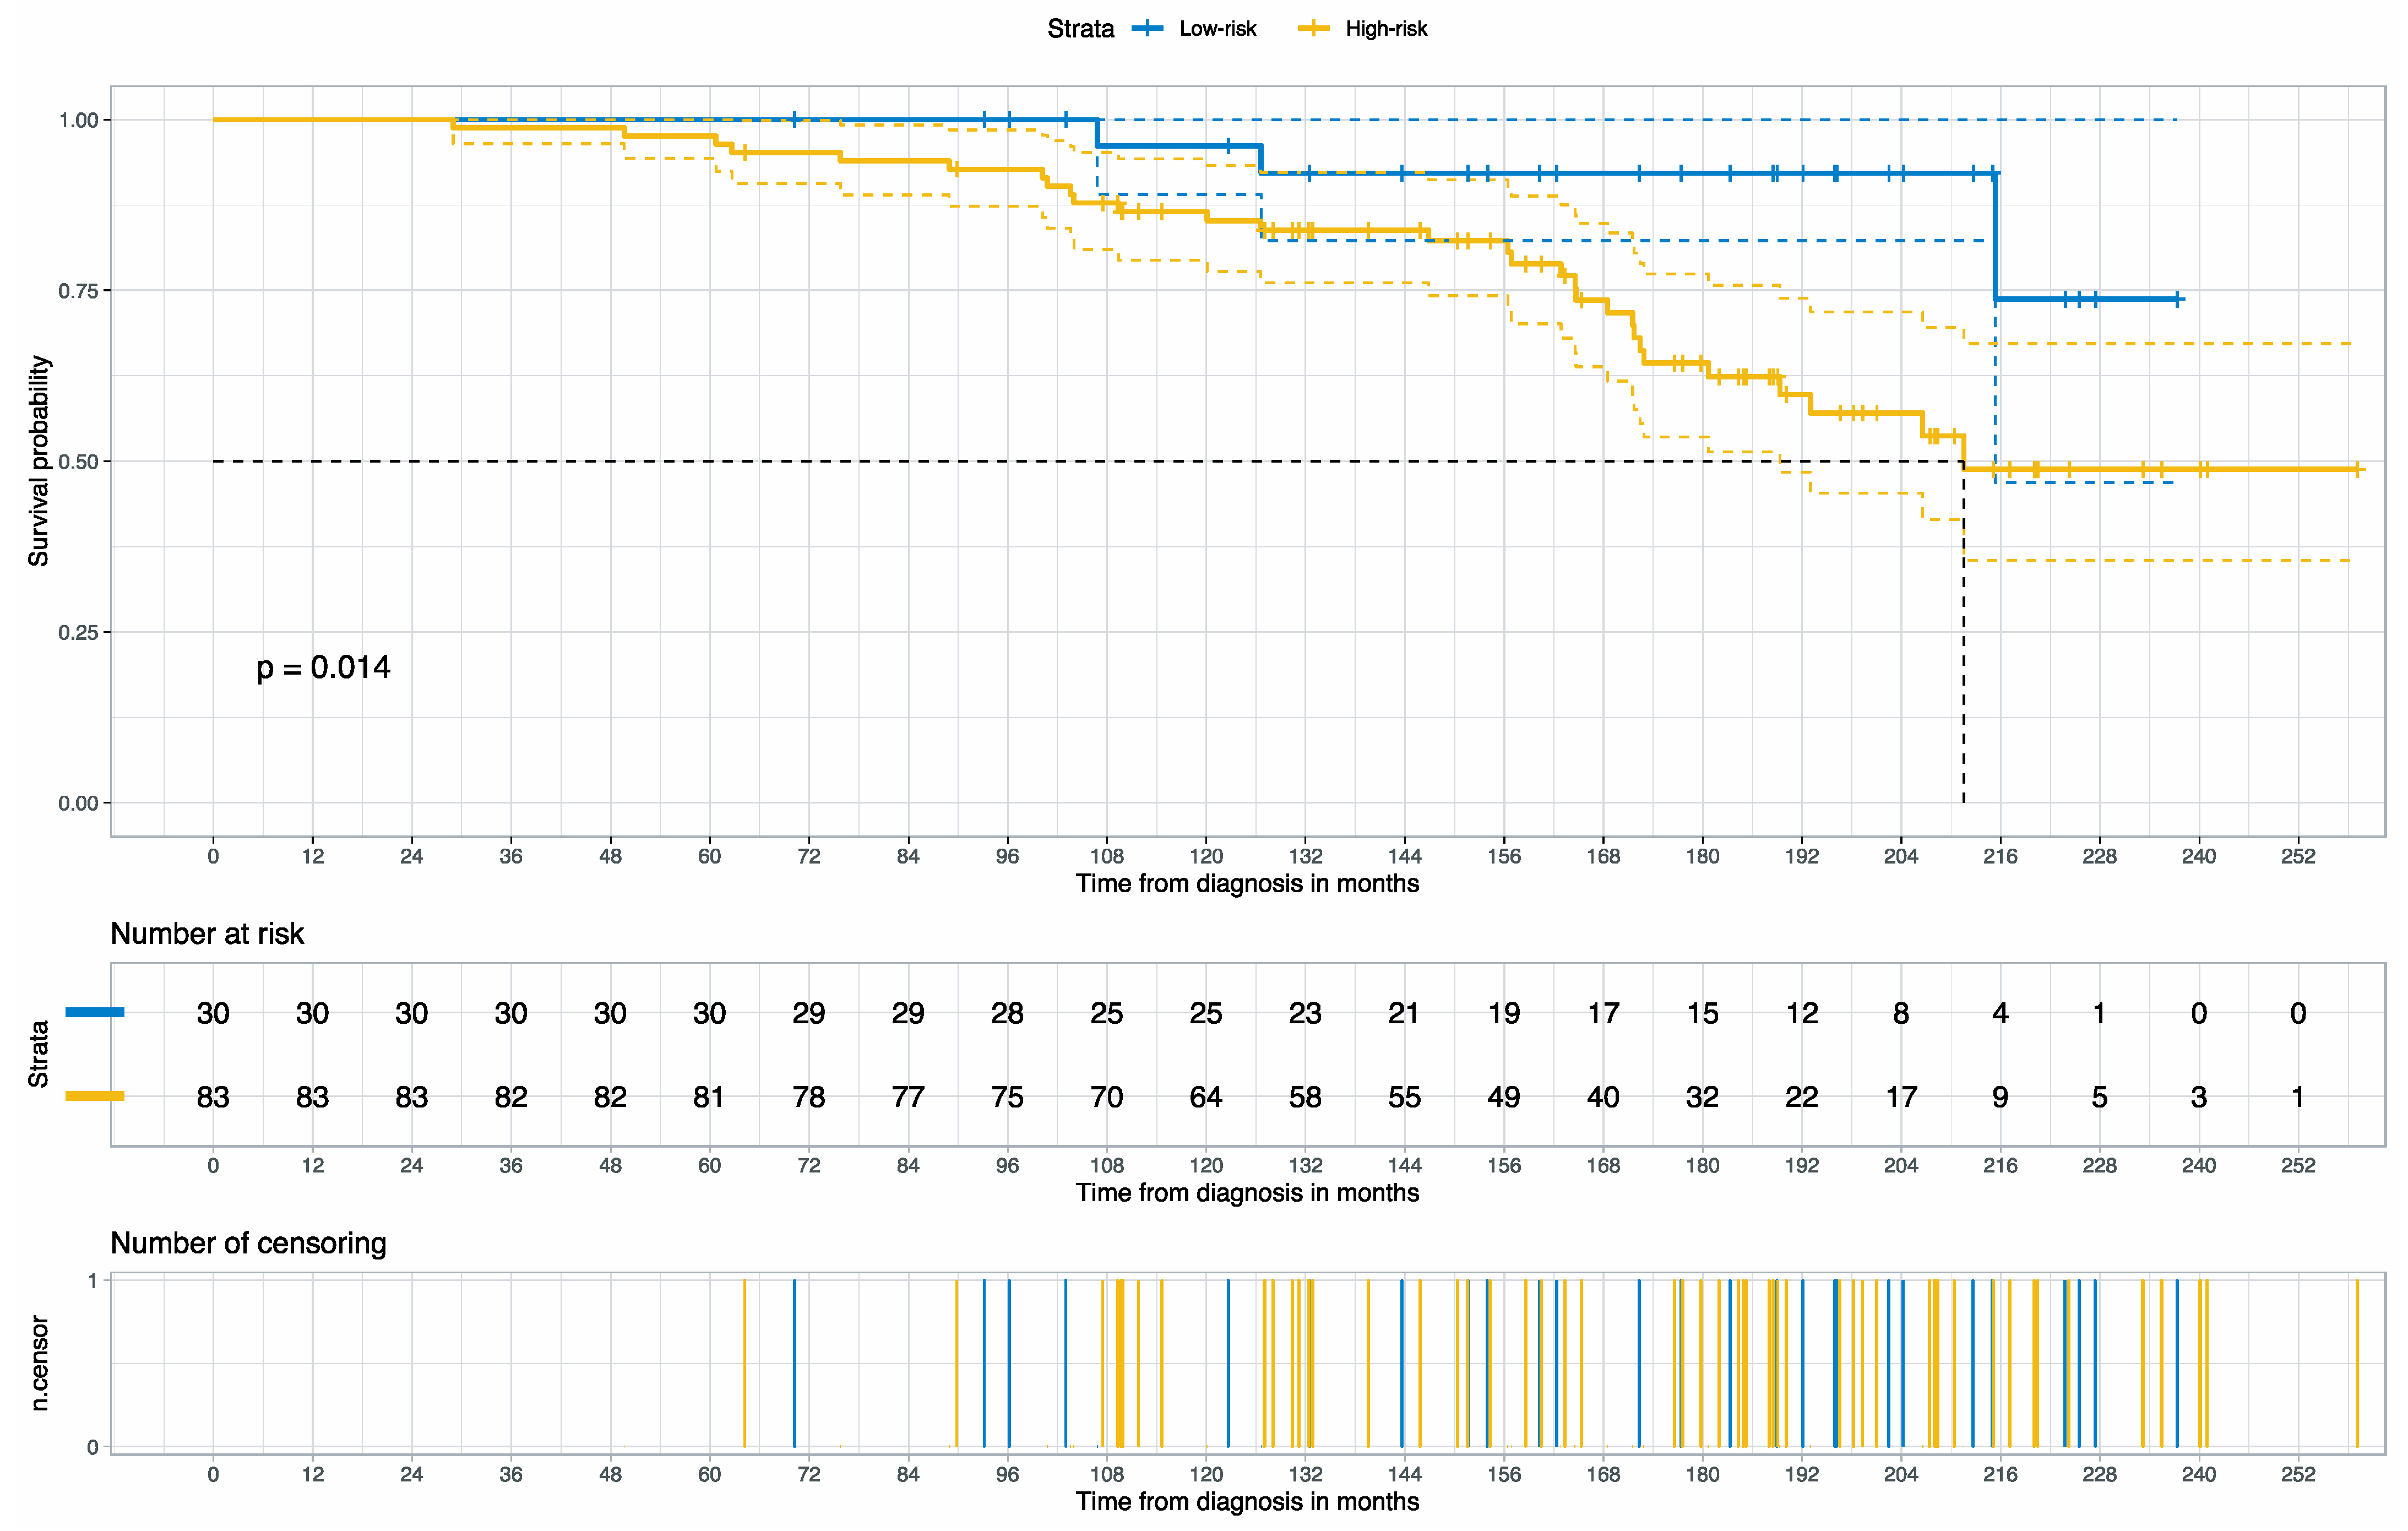
Task: Click the last yellow censoring bar past 252
Action: tap(2357, 1363)
